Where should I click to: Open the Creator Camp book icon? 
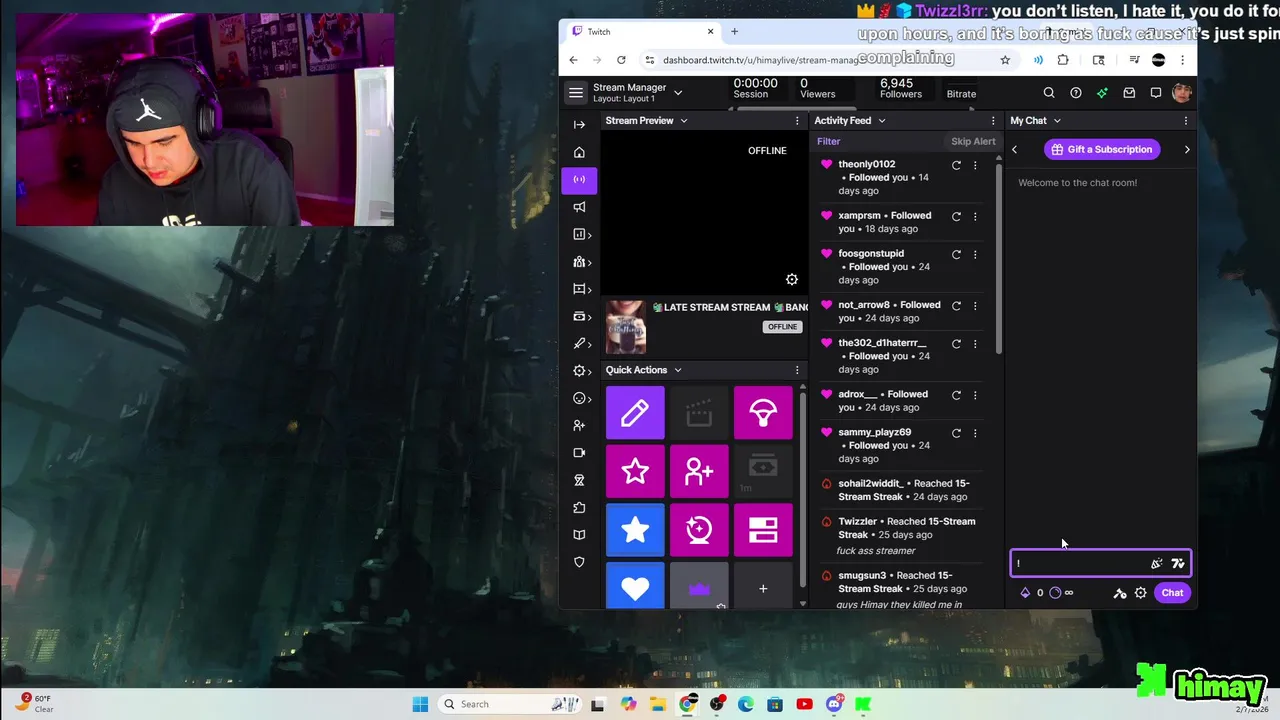pos(579,535)
